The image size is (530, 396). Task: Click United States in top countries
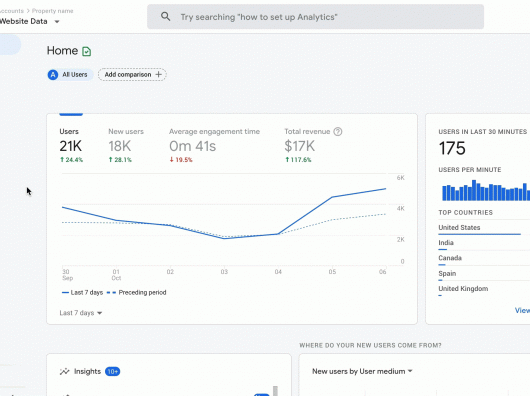pyautogui.click(x=459, y=228)
